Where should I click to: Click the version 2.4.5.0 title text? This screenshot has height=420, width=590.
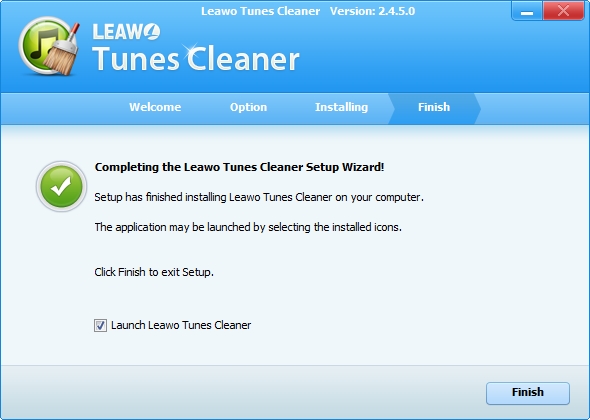(x=373, y=11)
